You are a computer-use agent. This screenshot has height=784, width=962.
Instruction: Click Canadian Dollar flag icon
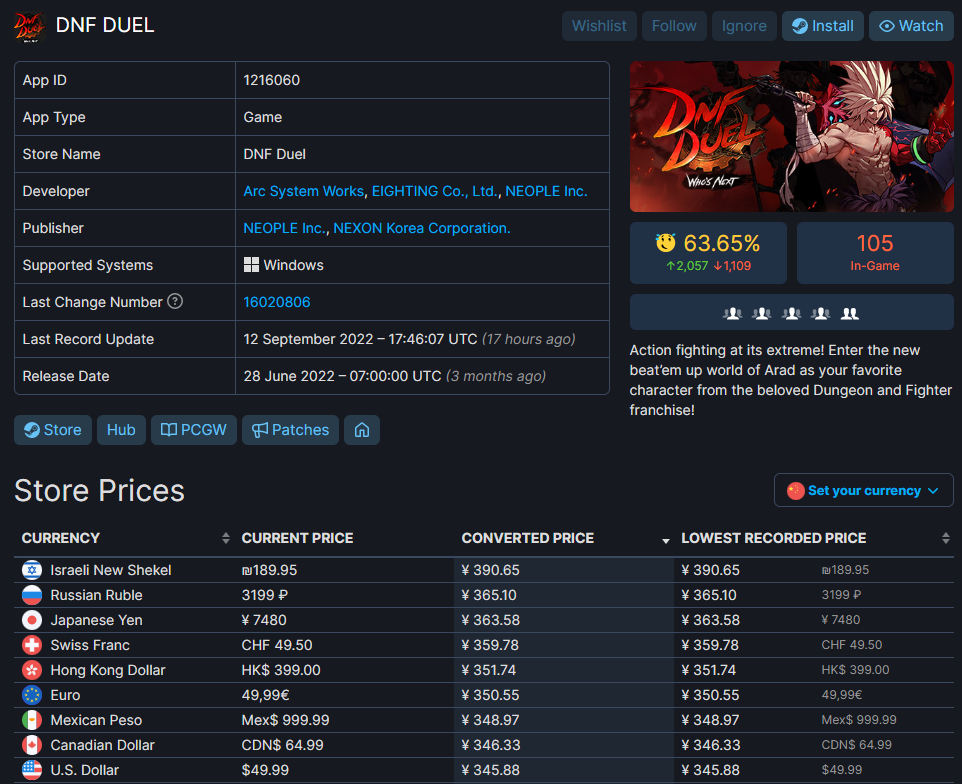[32, 745]
